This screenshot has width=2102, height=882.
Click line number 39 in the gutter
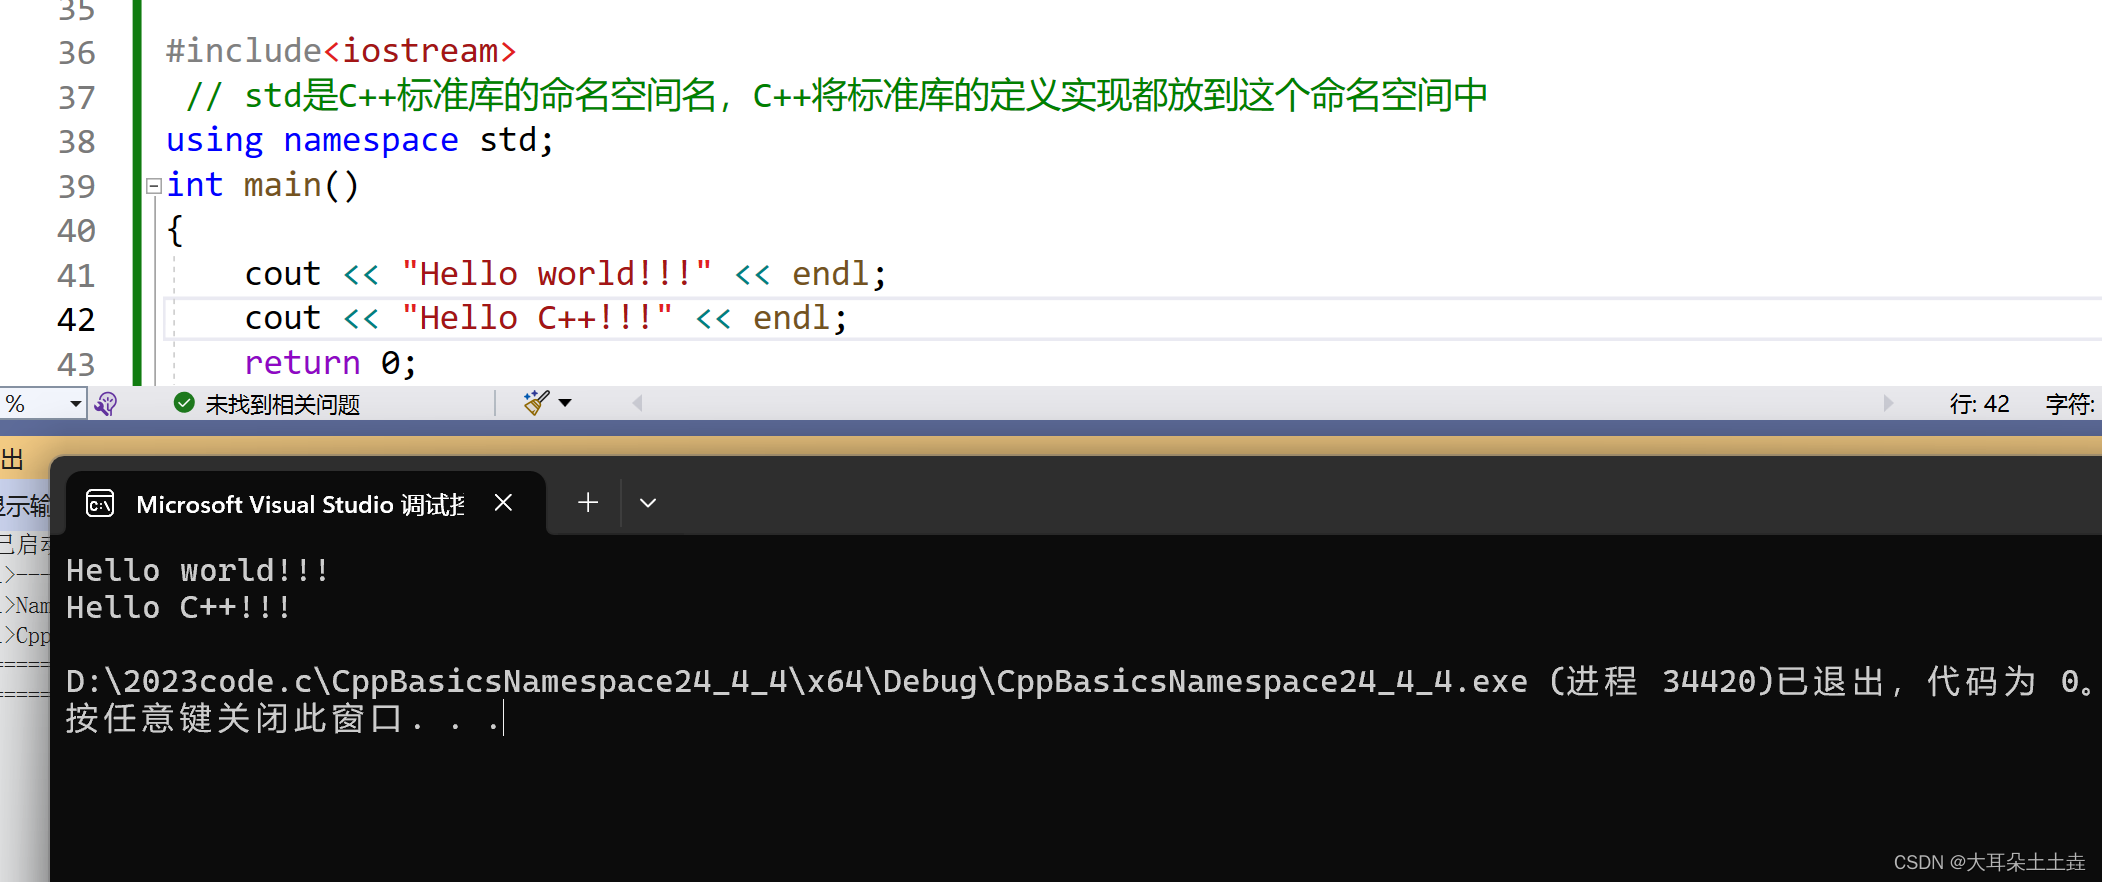[76, 187]
